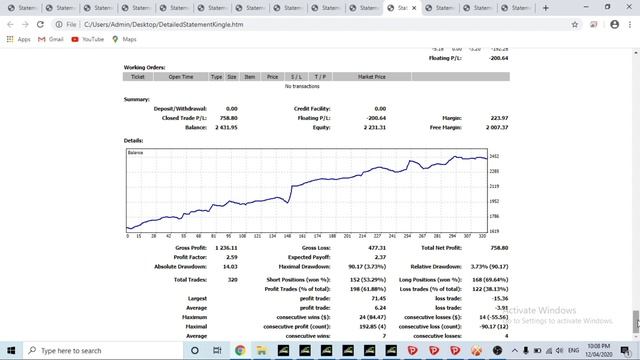Viewport: 640px width, 360px height.
Task: View site information icon beside File
Action: coord(59,24)
